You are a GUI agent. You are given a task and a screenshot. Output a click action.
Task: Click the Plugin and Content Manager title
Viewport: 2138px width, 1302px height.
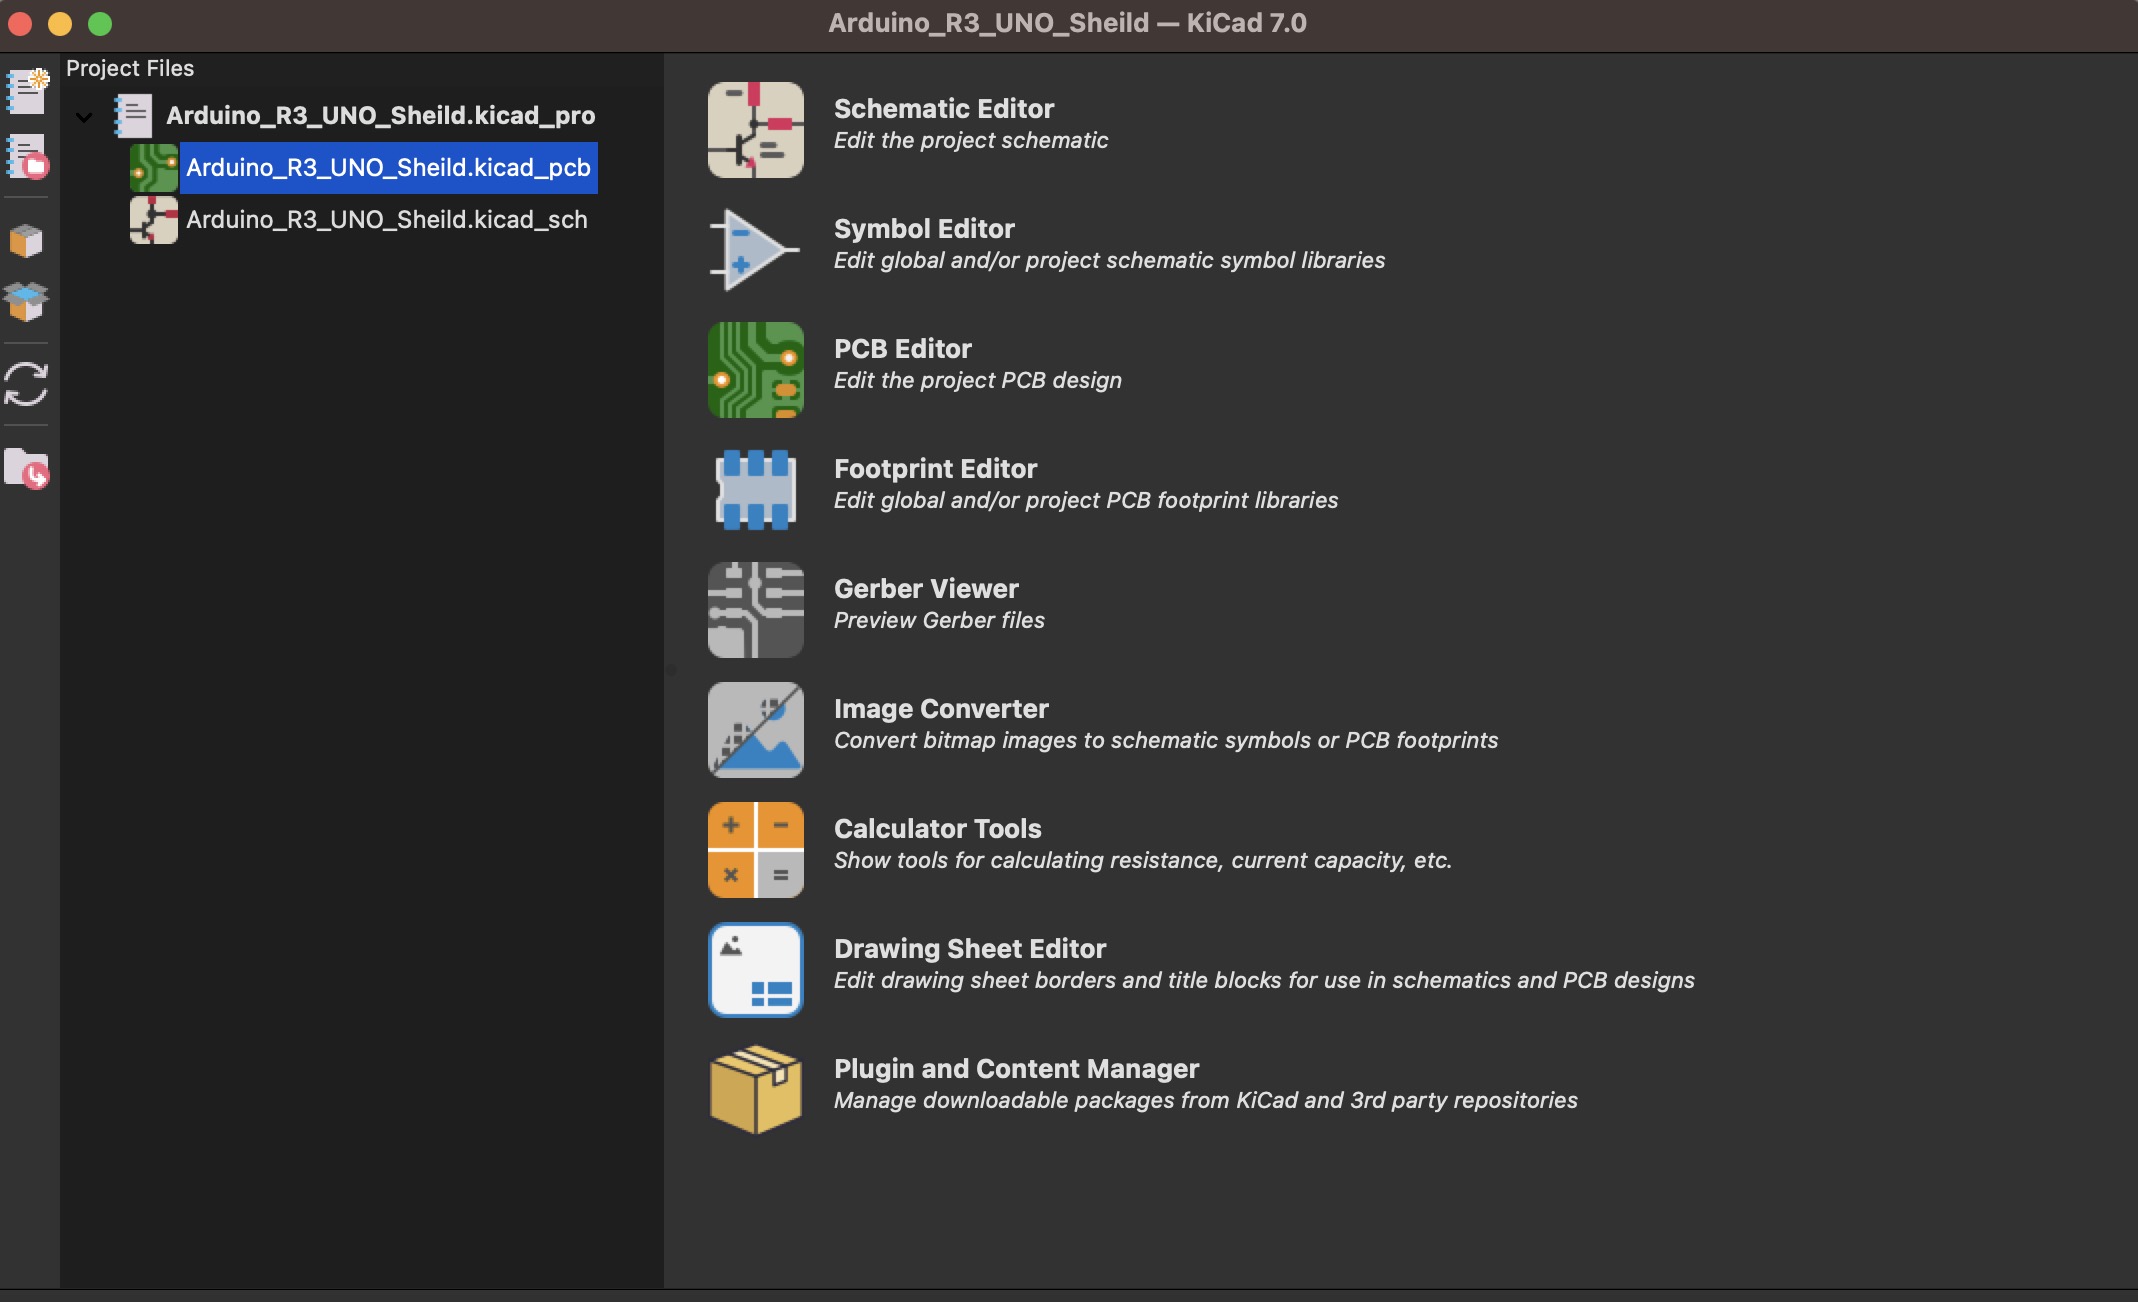point(1016,1068)
